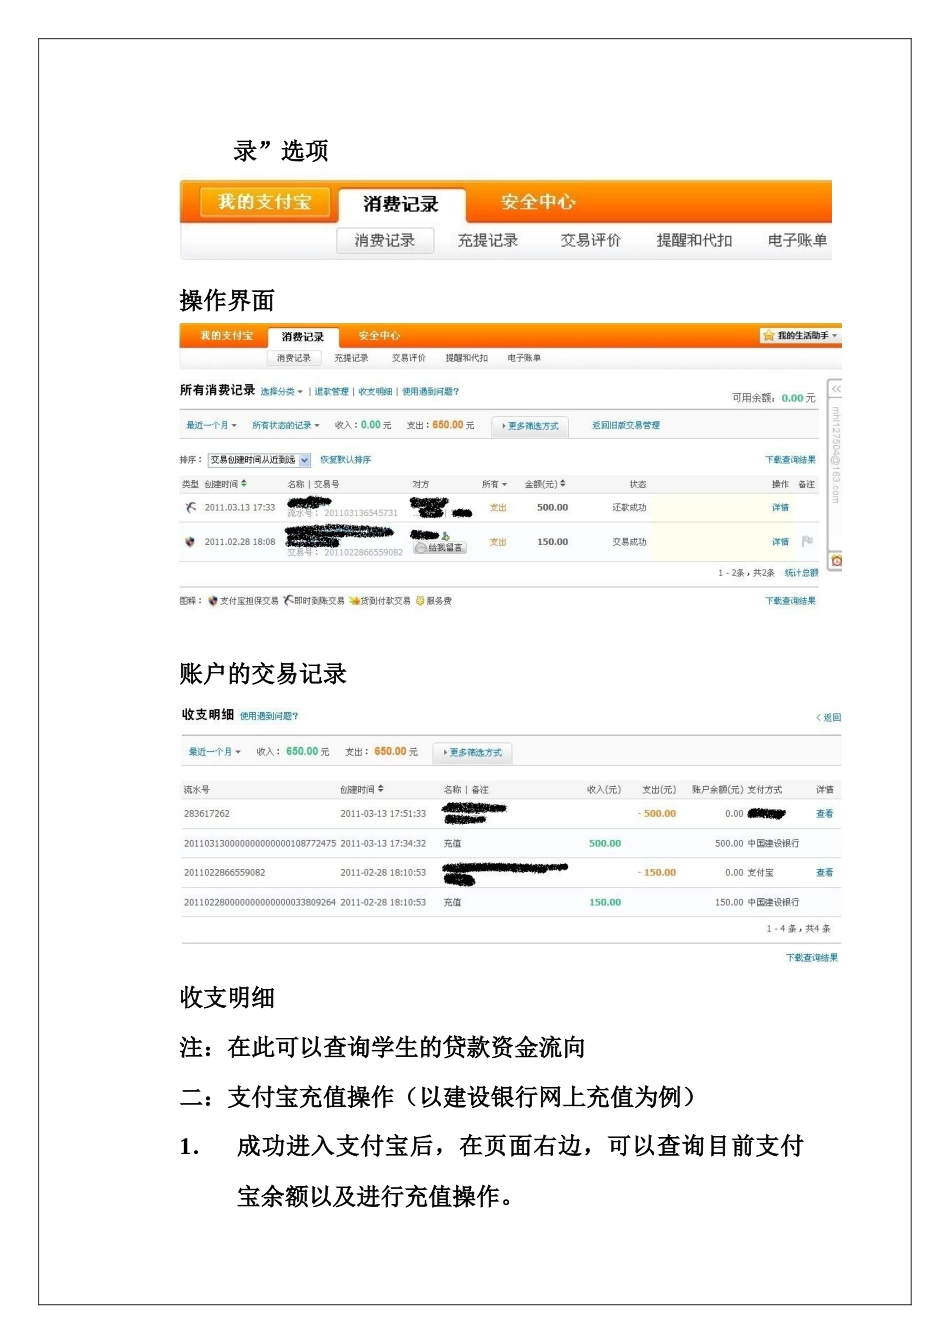Click the grey flag remark icon on the 150.00 row
950x1344 pixels.
807,541
